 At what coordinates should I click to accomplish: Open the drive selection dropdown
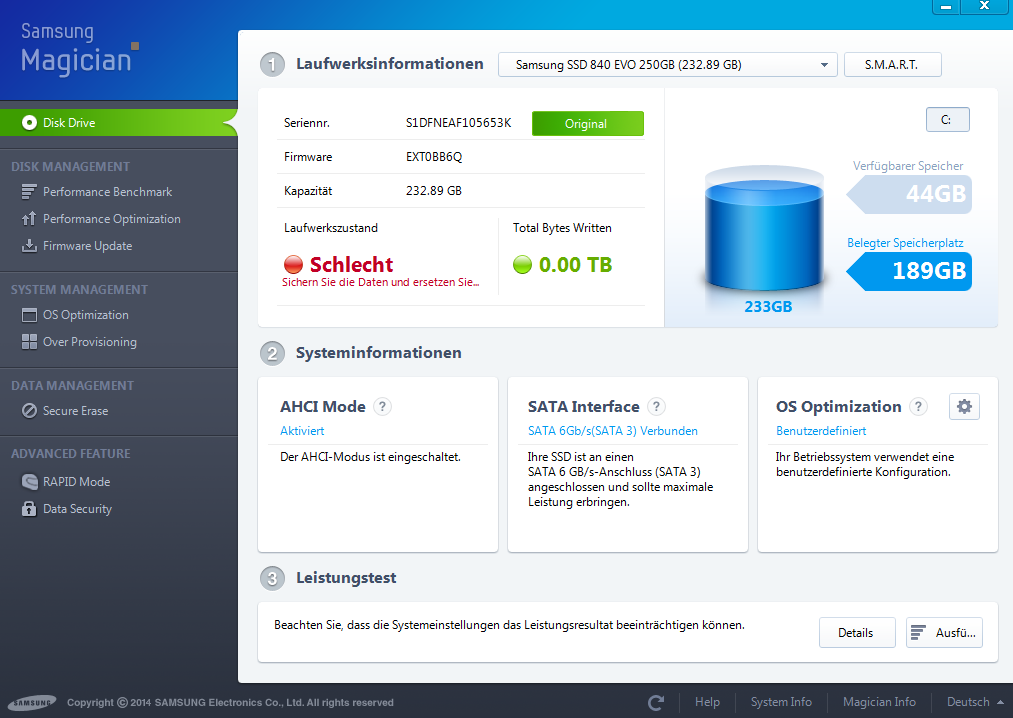pyautogui.click(x=667, y=65)
